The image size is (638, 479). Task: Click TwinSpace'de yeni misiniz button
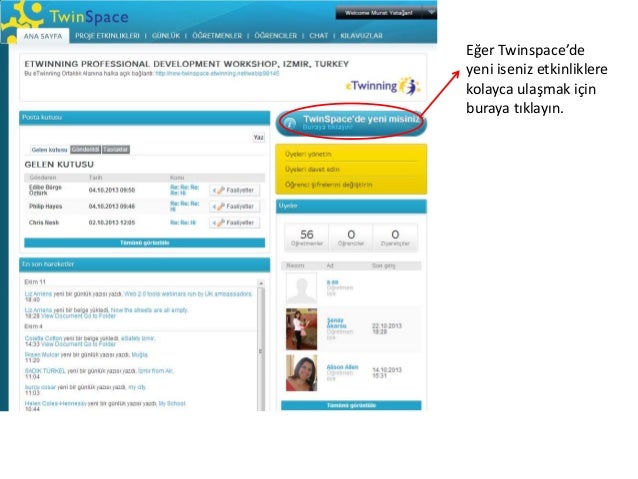coord(351,122)
